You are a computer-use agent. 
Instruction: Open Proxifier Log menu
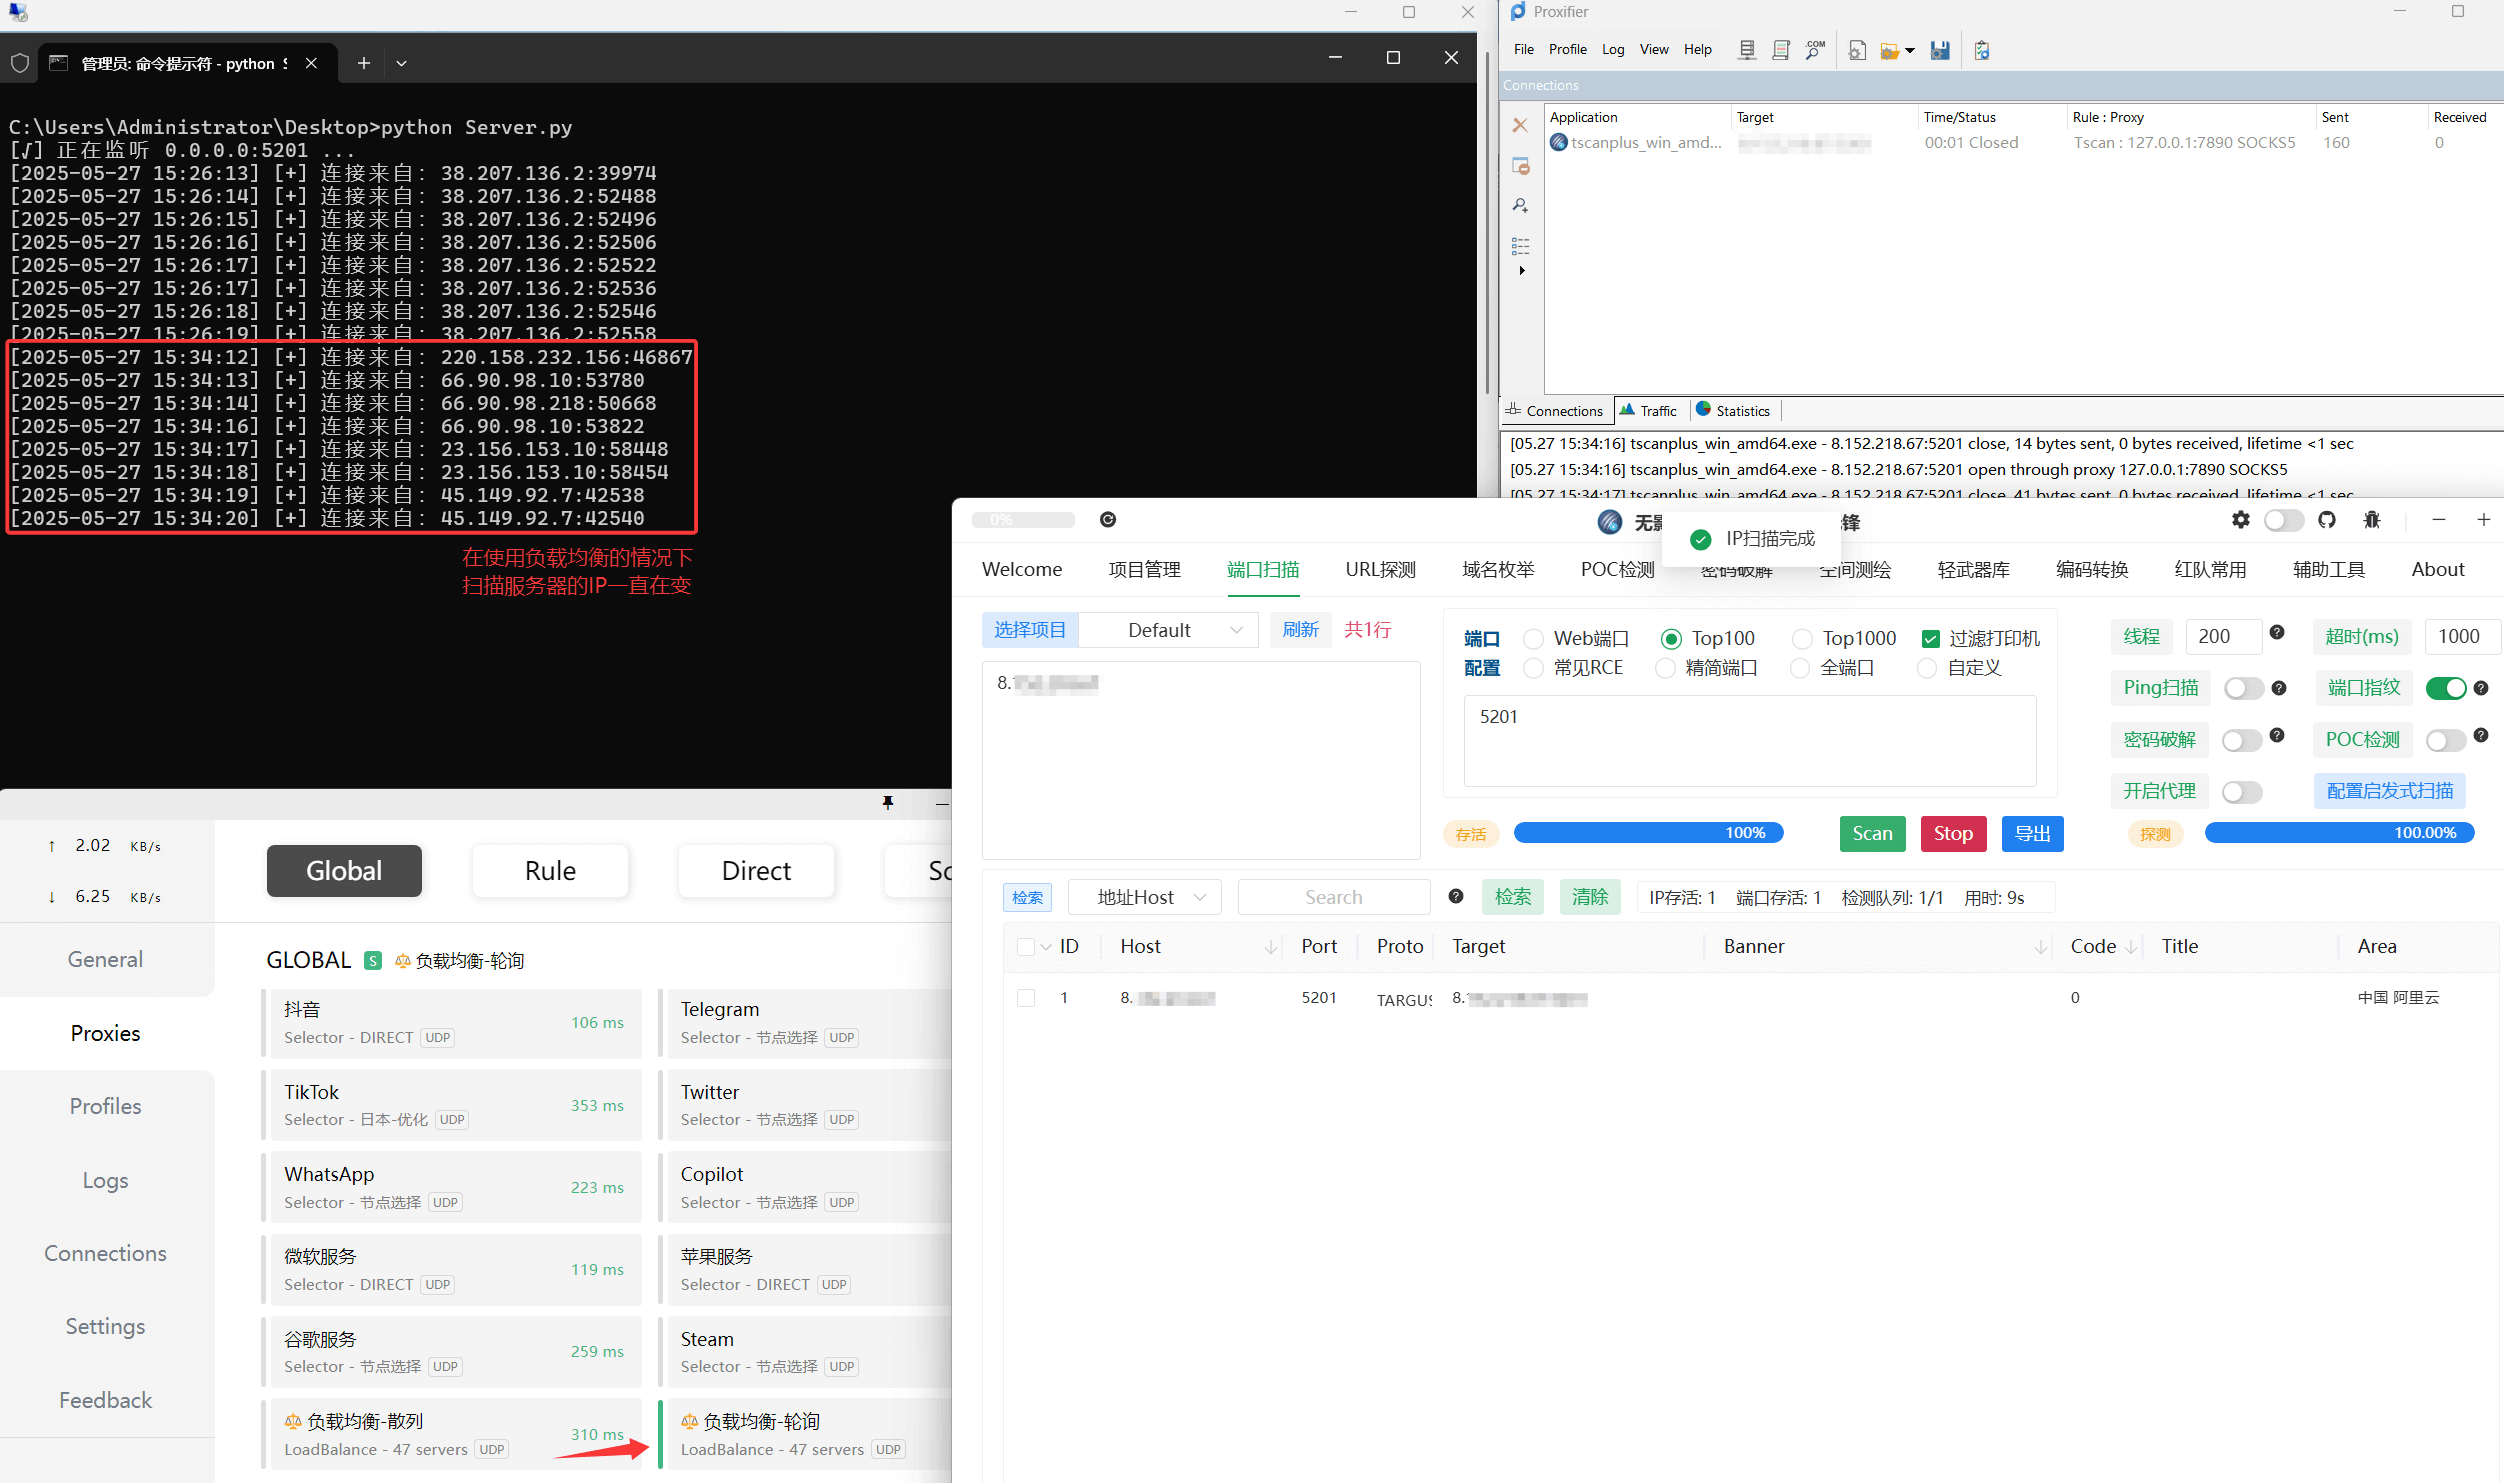tap(1613, 49)
